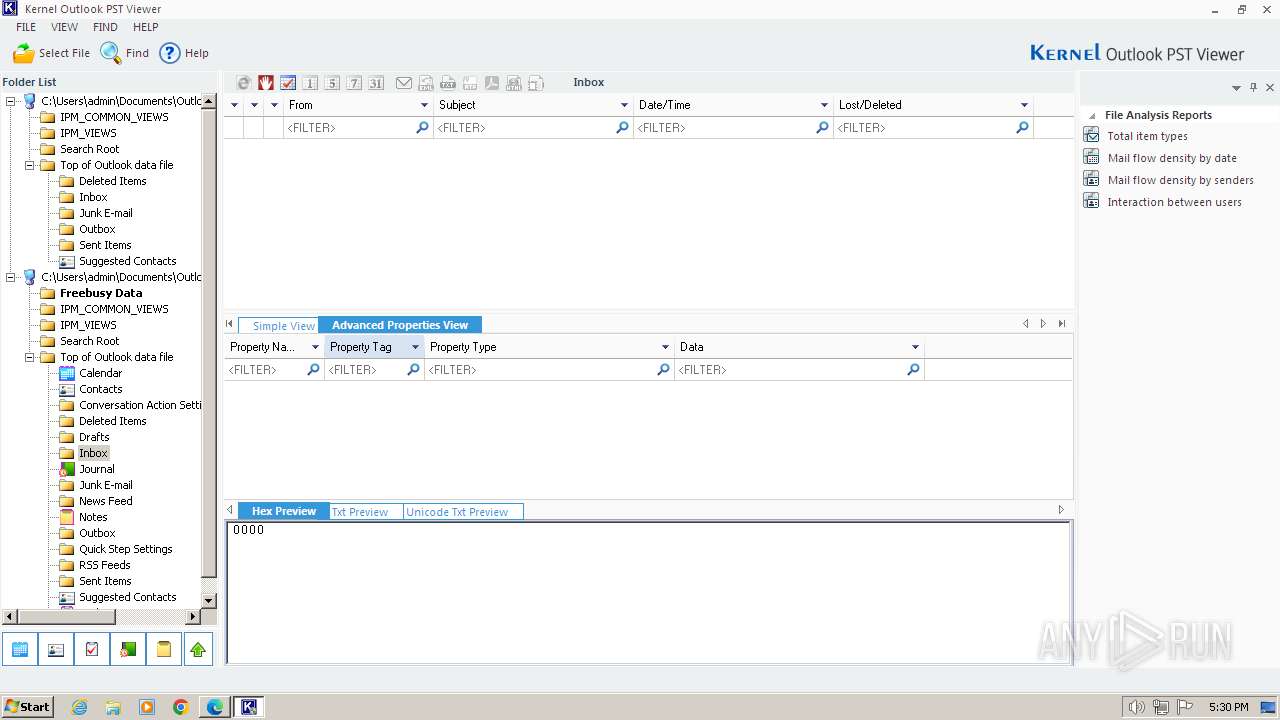Open the Notes shortcut button

[x=163, y=650]
